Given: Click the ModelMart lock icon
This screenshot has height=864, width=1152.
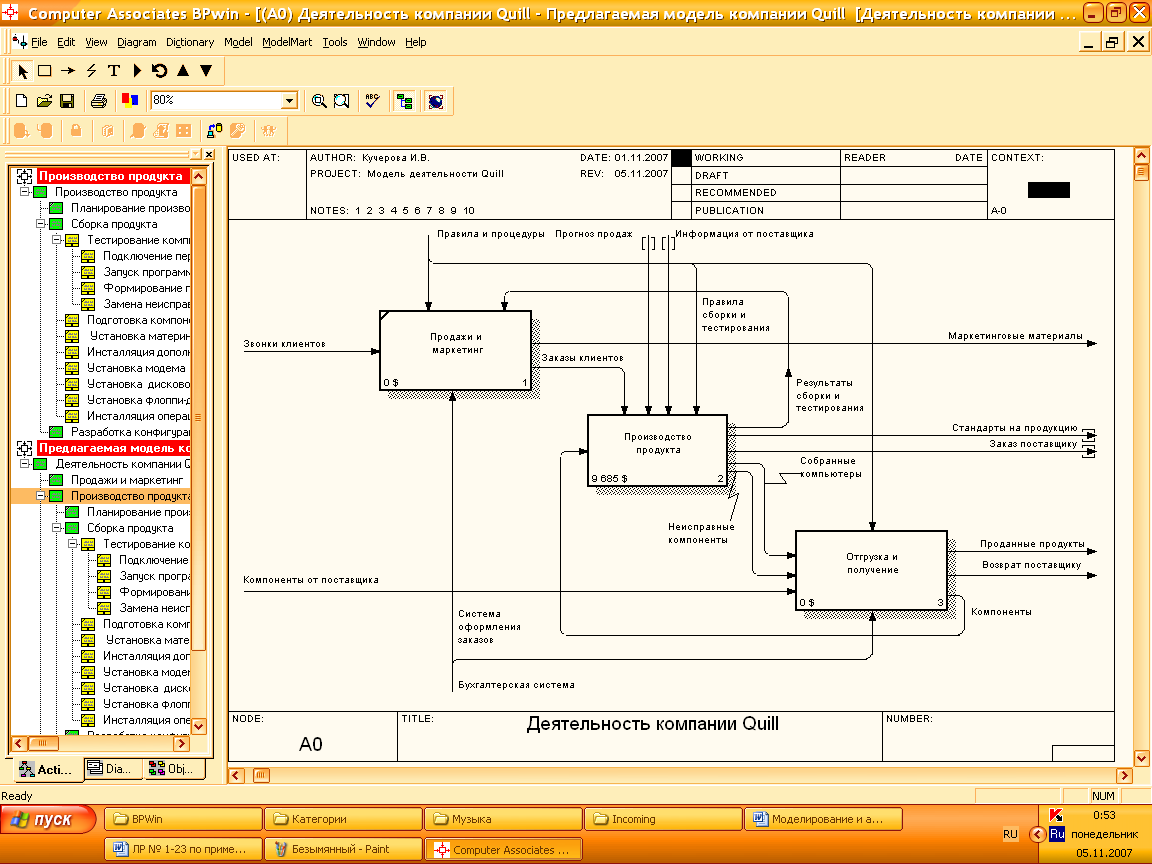Looking at the screenshot, I should pos(76,131).
